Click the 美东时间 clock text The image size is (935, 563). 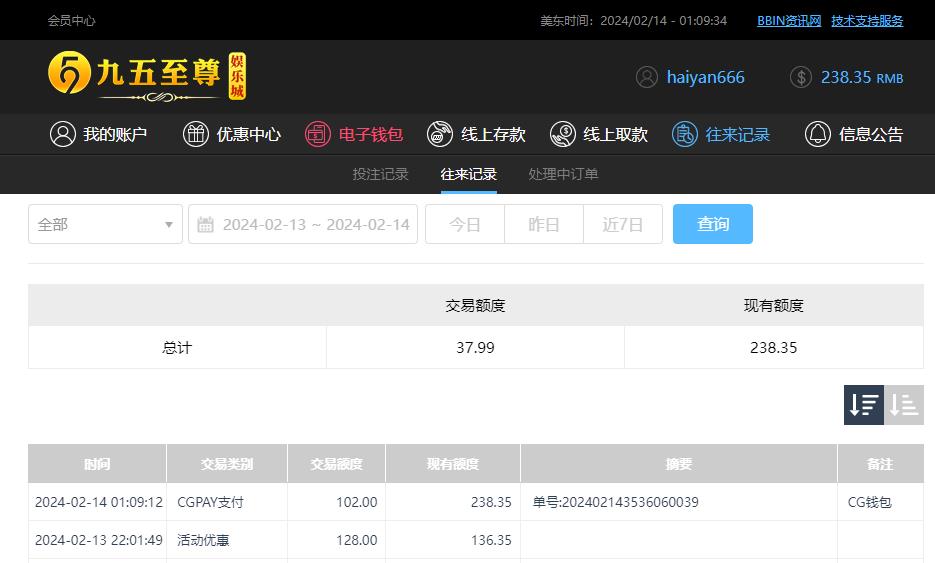(633, 20)
